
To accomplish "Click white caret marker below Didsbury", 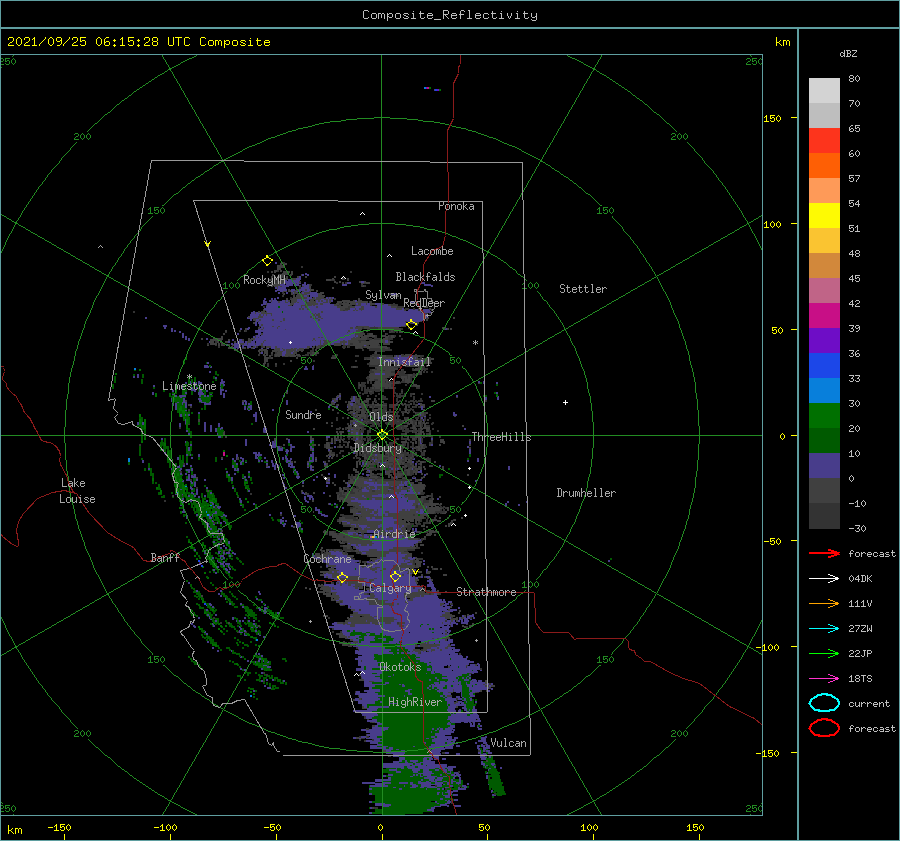I will pyautogui.click(x=382, y=466).
